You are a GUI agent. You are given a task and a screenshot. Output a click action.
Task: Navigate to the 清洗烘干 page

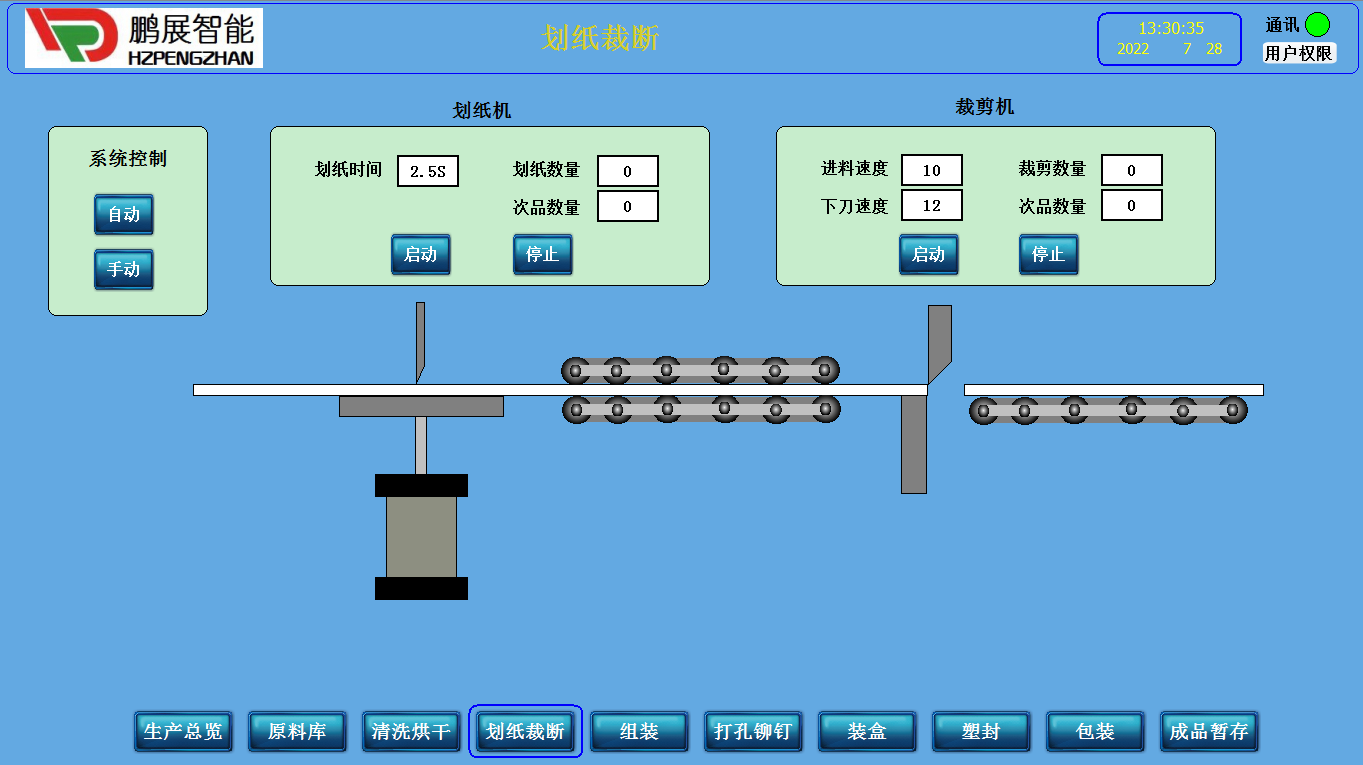411,732
